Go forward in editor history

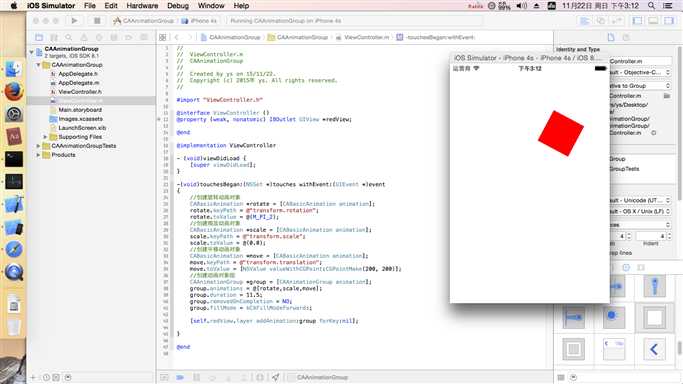click(189, 37)
